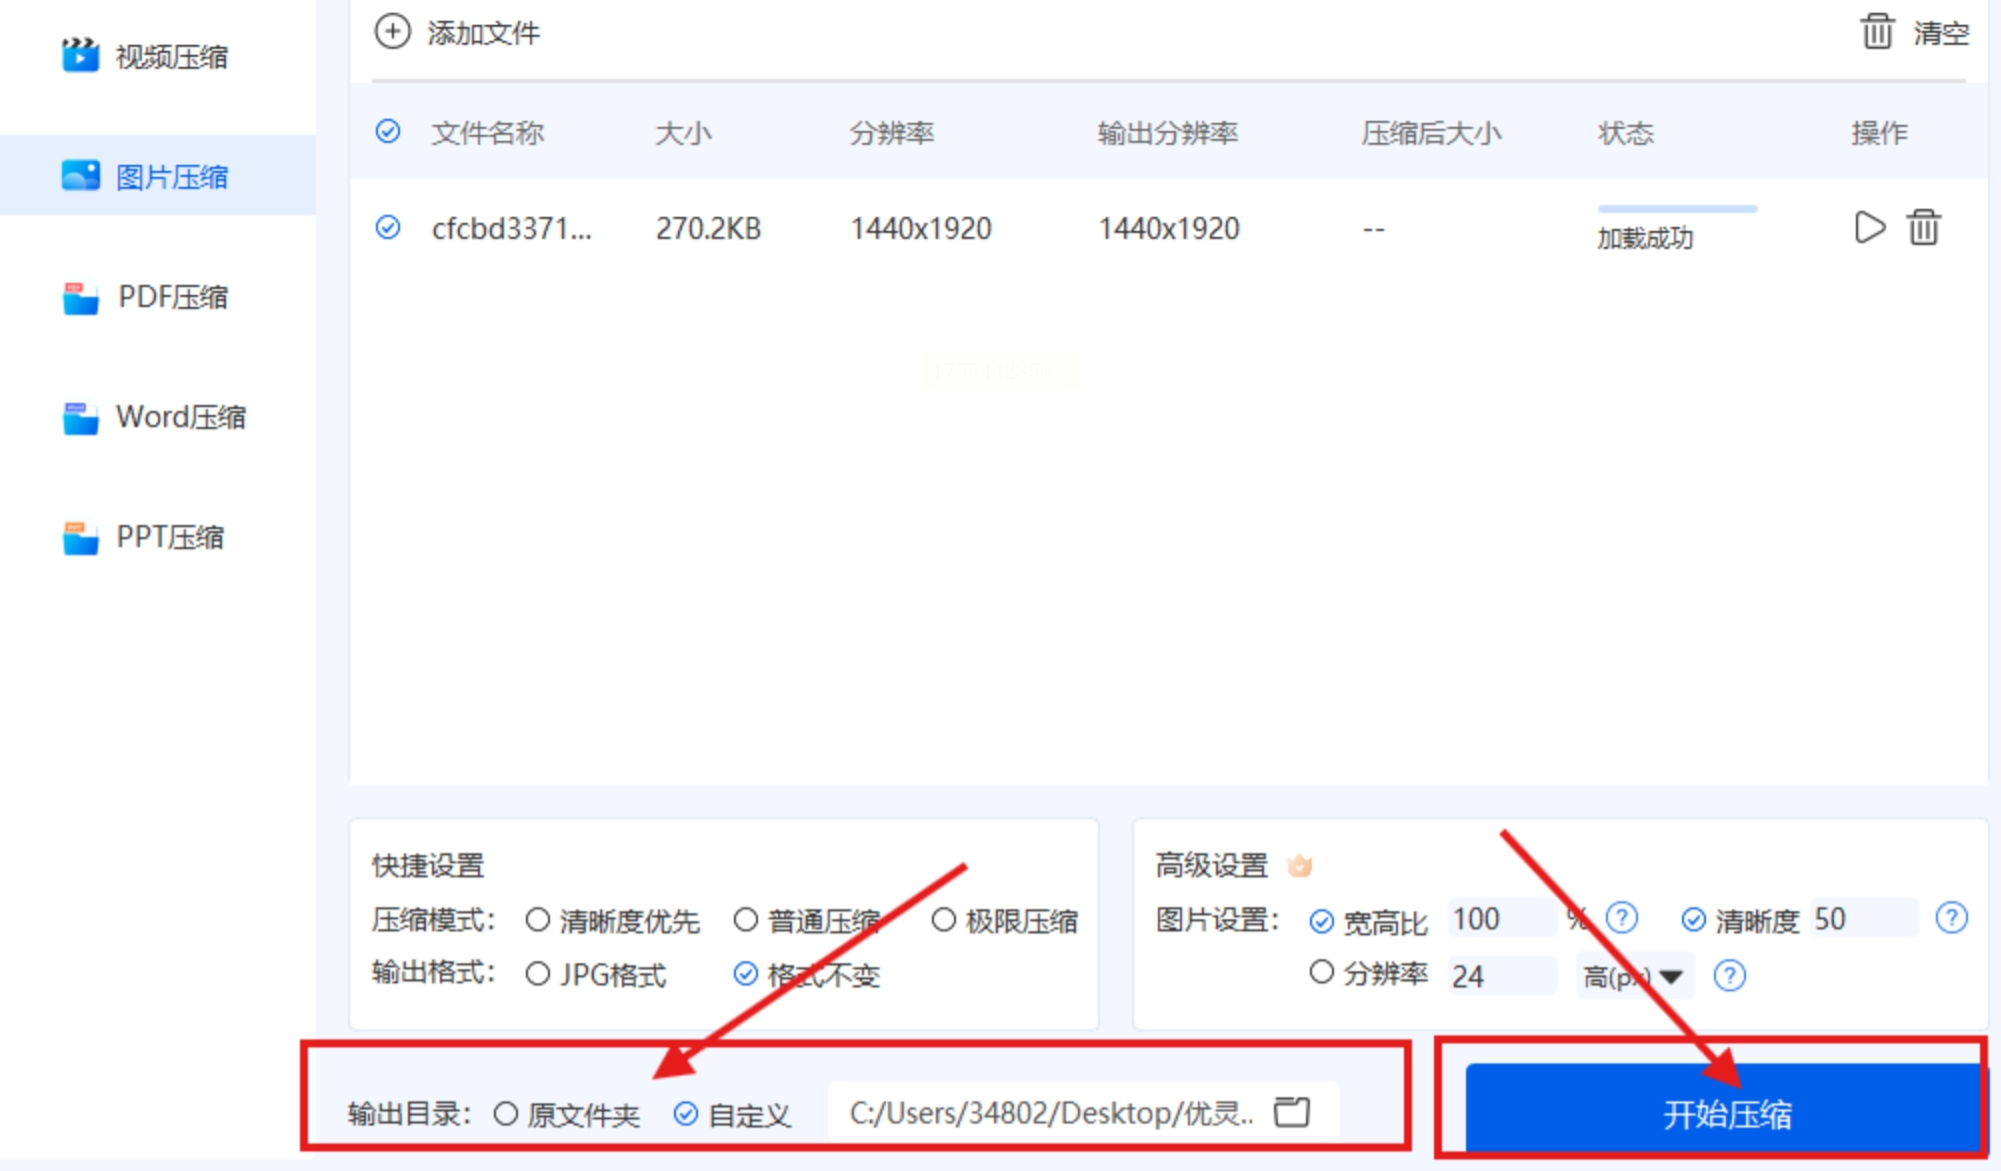Click the output path text field
This screenshot has height=1171, width=2001.
(1050, 1113)
